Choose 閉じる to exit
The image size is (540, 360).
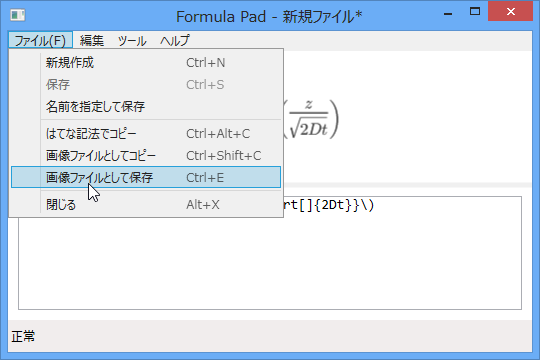tap(146, 205)
